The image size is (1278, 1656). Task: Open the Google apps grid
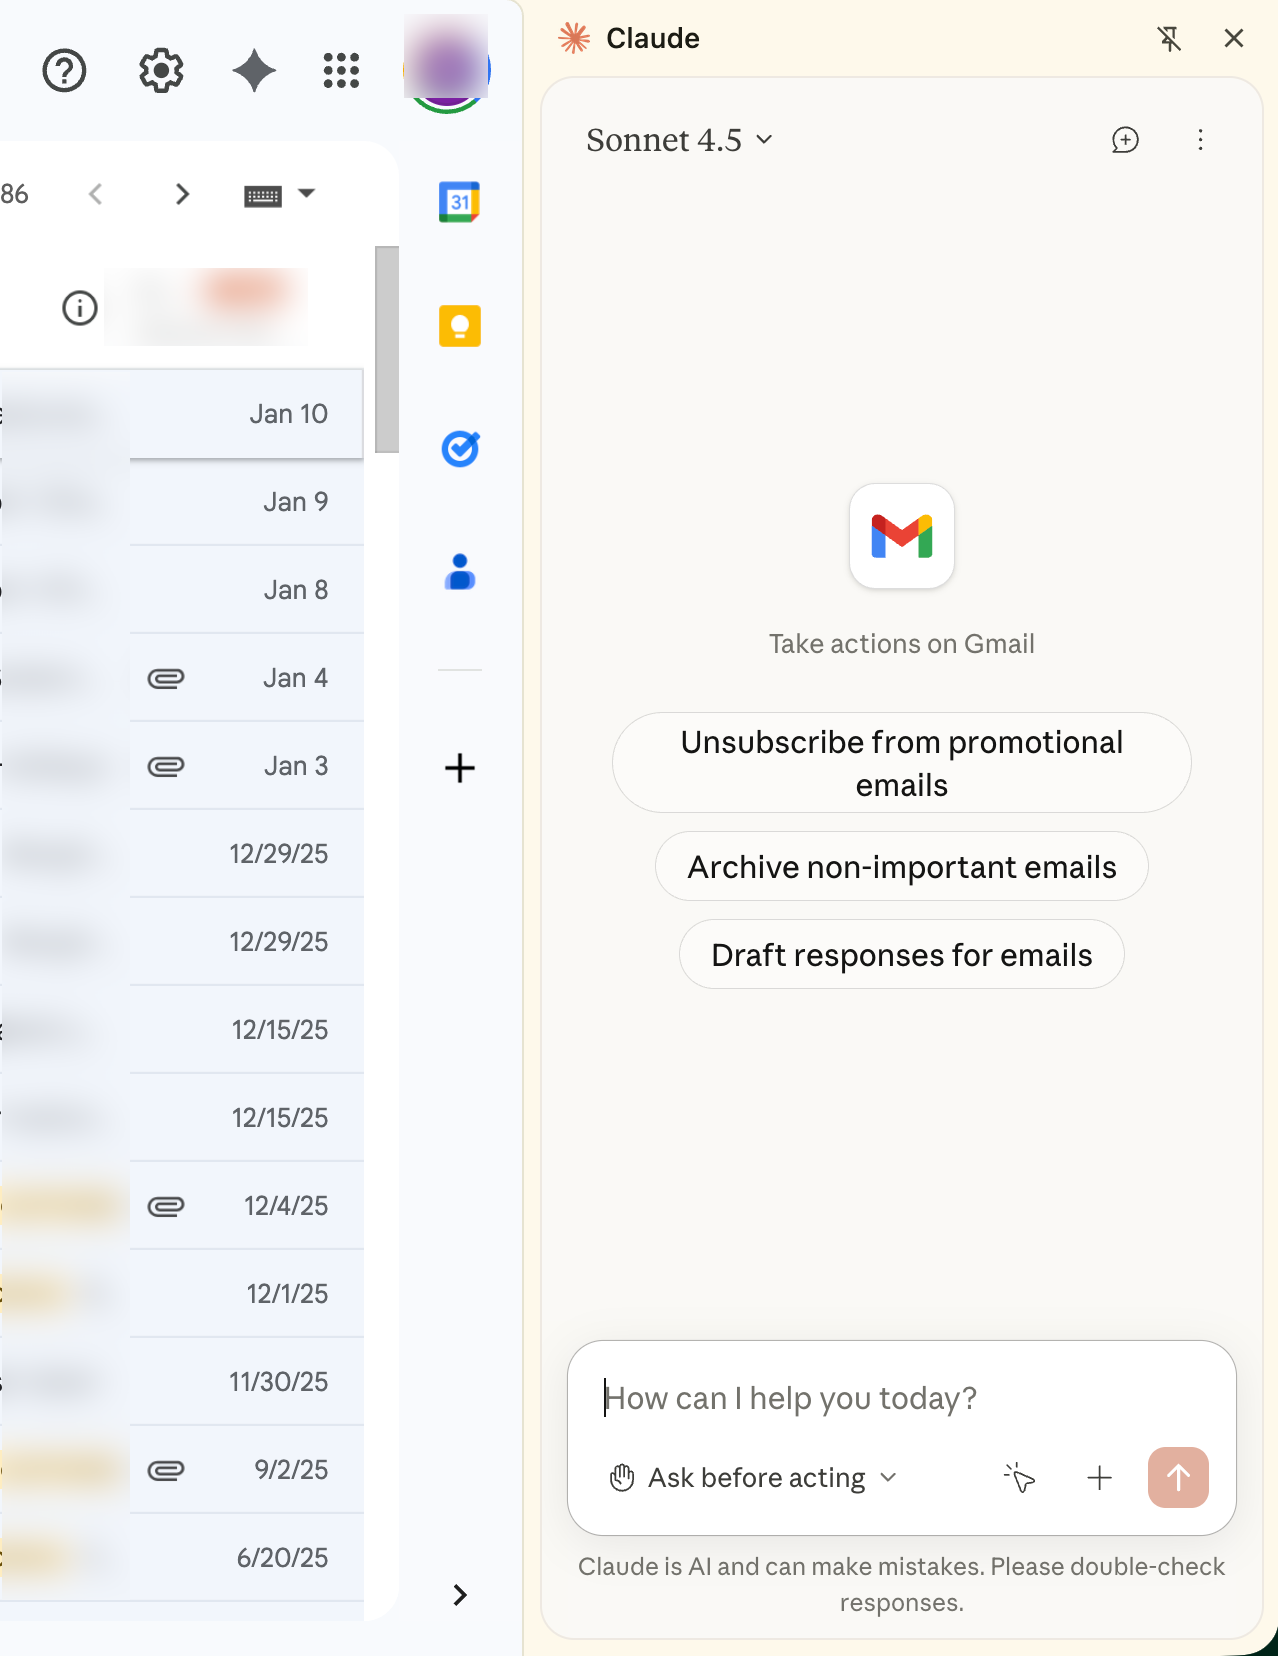[342, 71]
